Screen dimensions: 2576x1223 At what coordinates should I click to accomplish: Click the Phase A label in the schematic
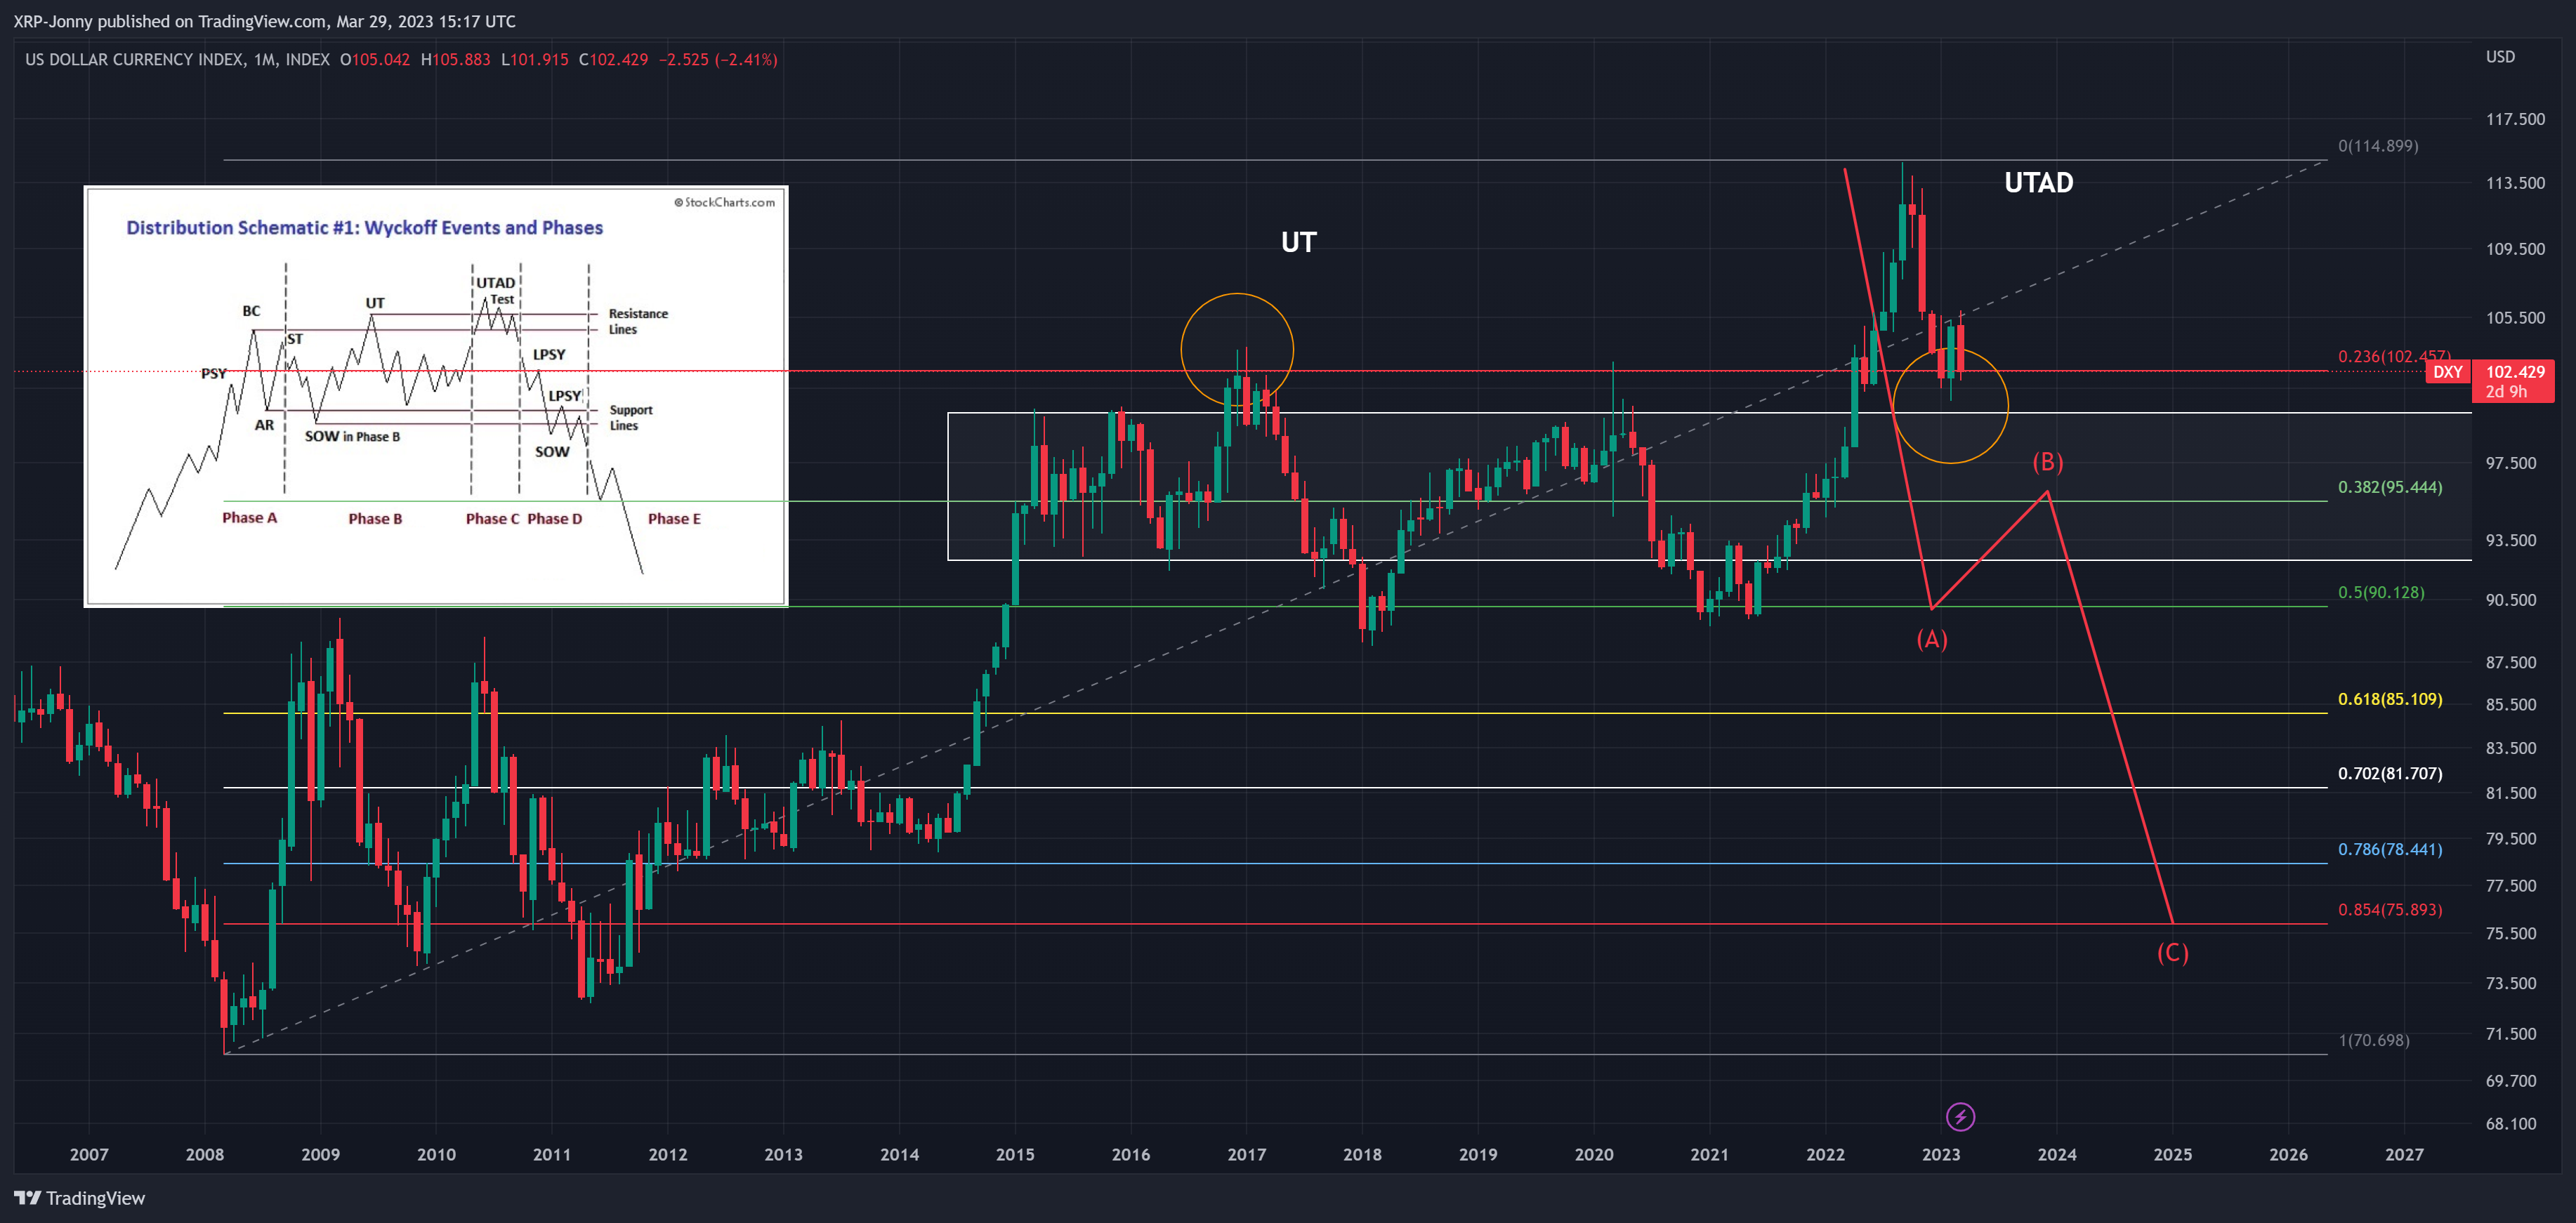pyautogui.click(x=249, y=518)
